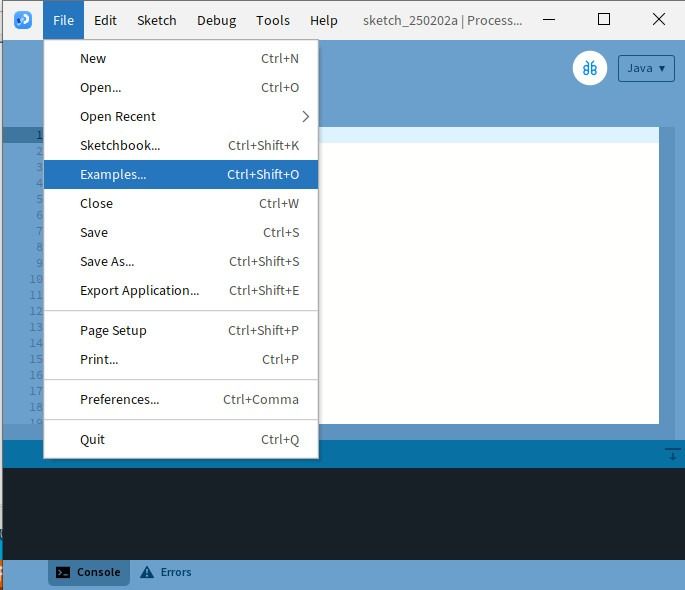Viewport: 685px width, 590px height.
Task: Close the Processing window
Action: click(658, 20)
